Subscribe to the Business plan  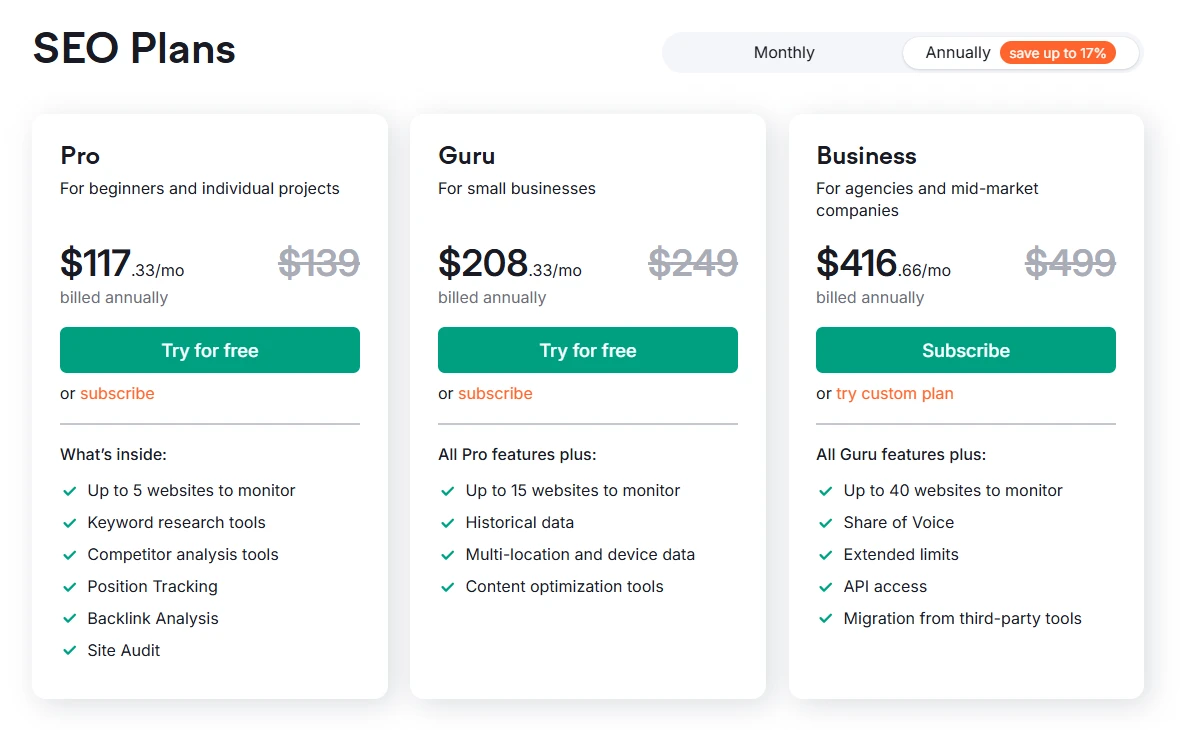coord(966,350)
